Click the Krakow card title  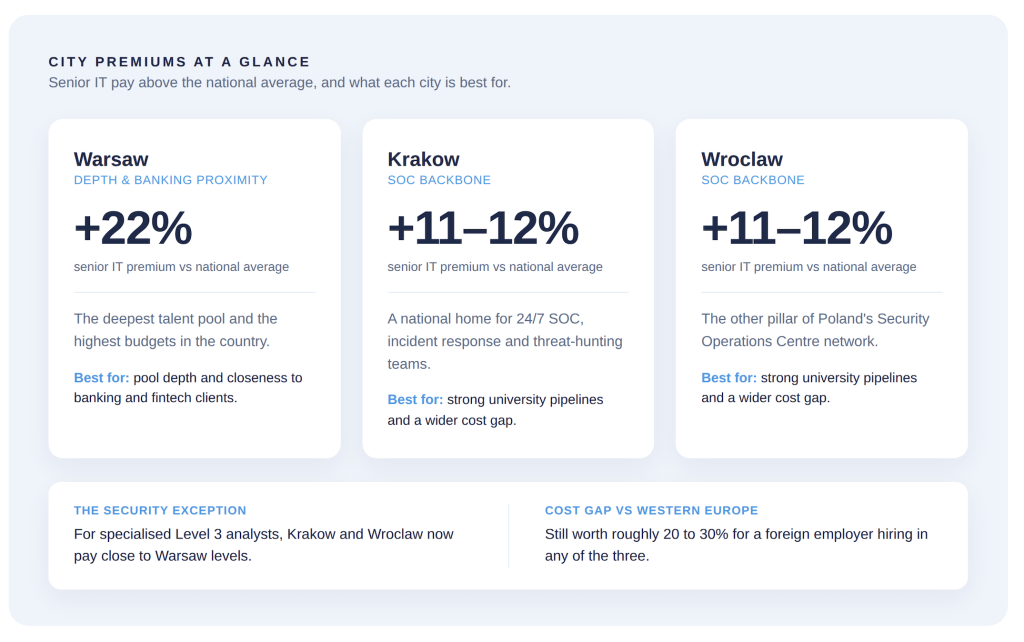[423, 159]
